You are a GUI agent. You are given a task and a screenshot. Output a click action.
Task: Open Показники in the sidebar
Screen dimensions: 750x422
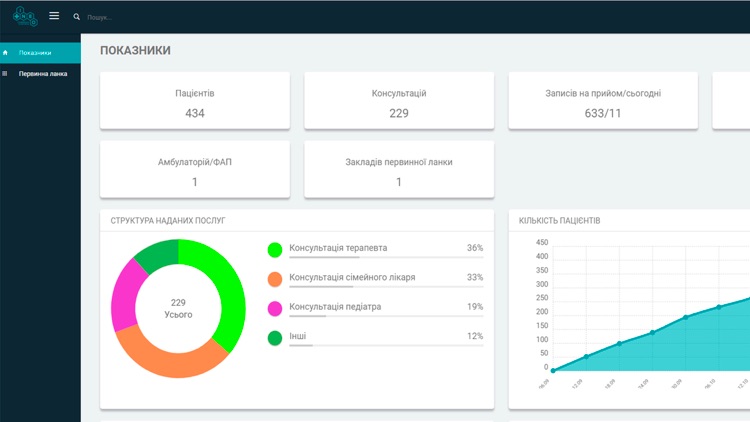(x=35, y=52)
